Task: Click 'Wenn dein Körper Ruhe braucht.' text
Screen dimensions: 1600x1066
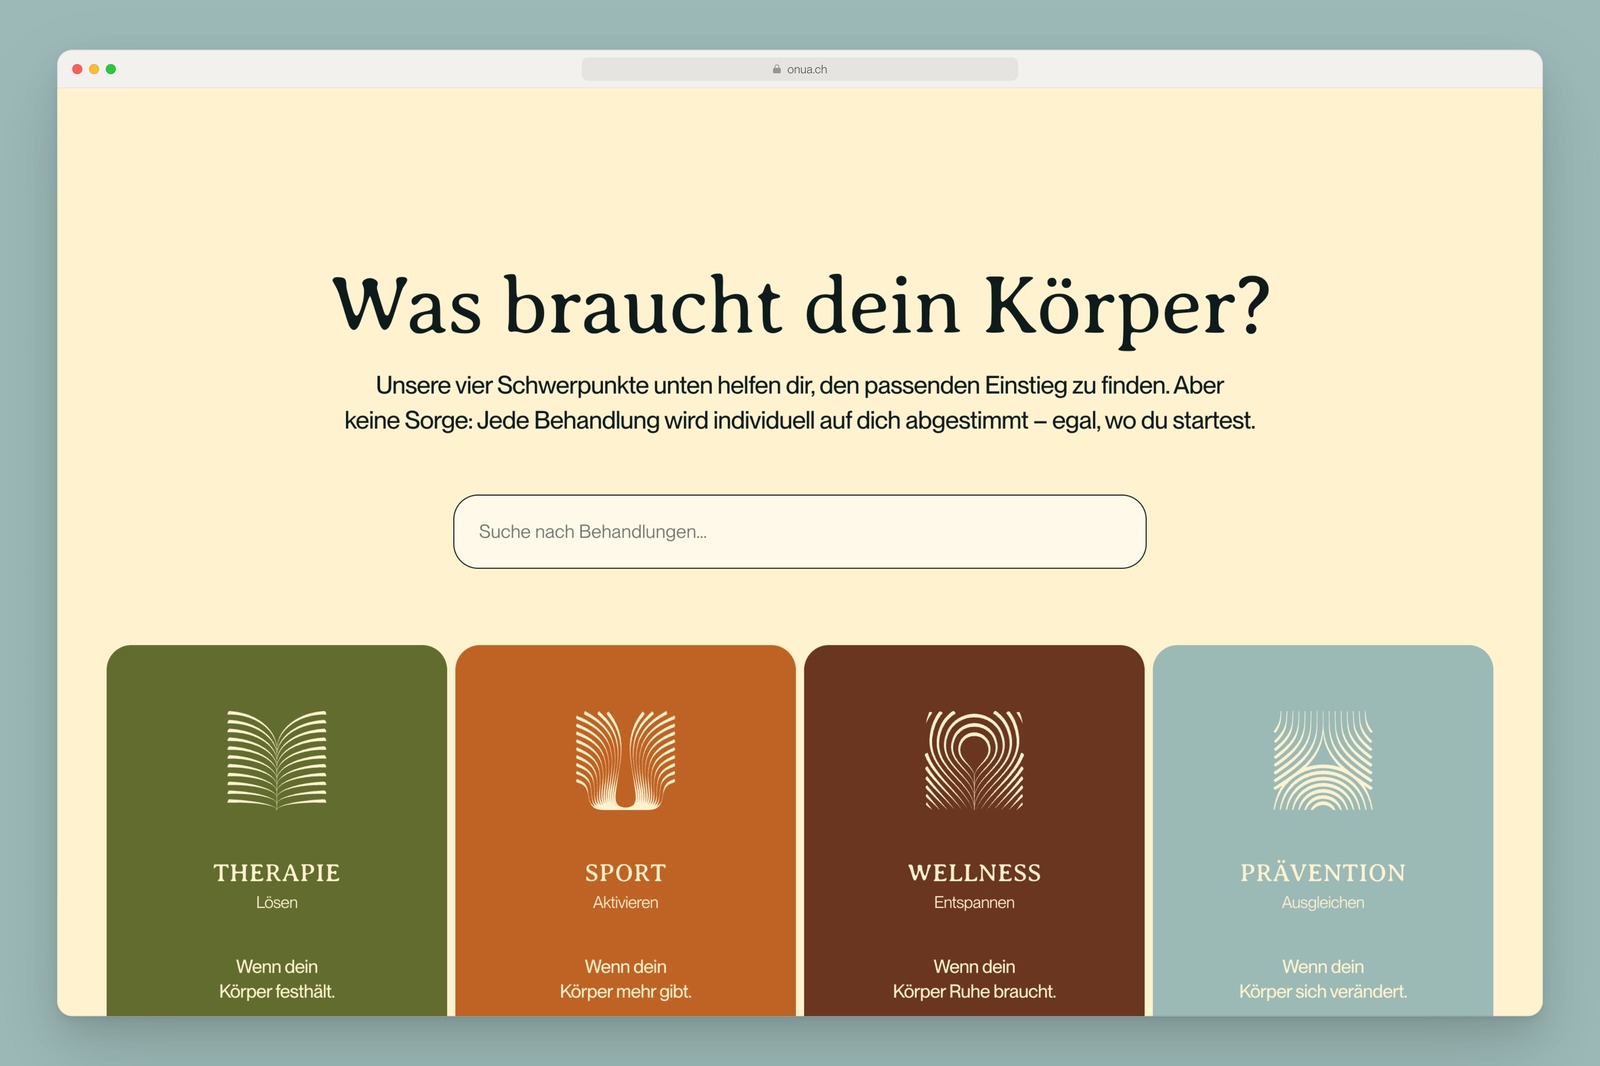Action: pos(974,979)
